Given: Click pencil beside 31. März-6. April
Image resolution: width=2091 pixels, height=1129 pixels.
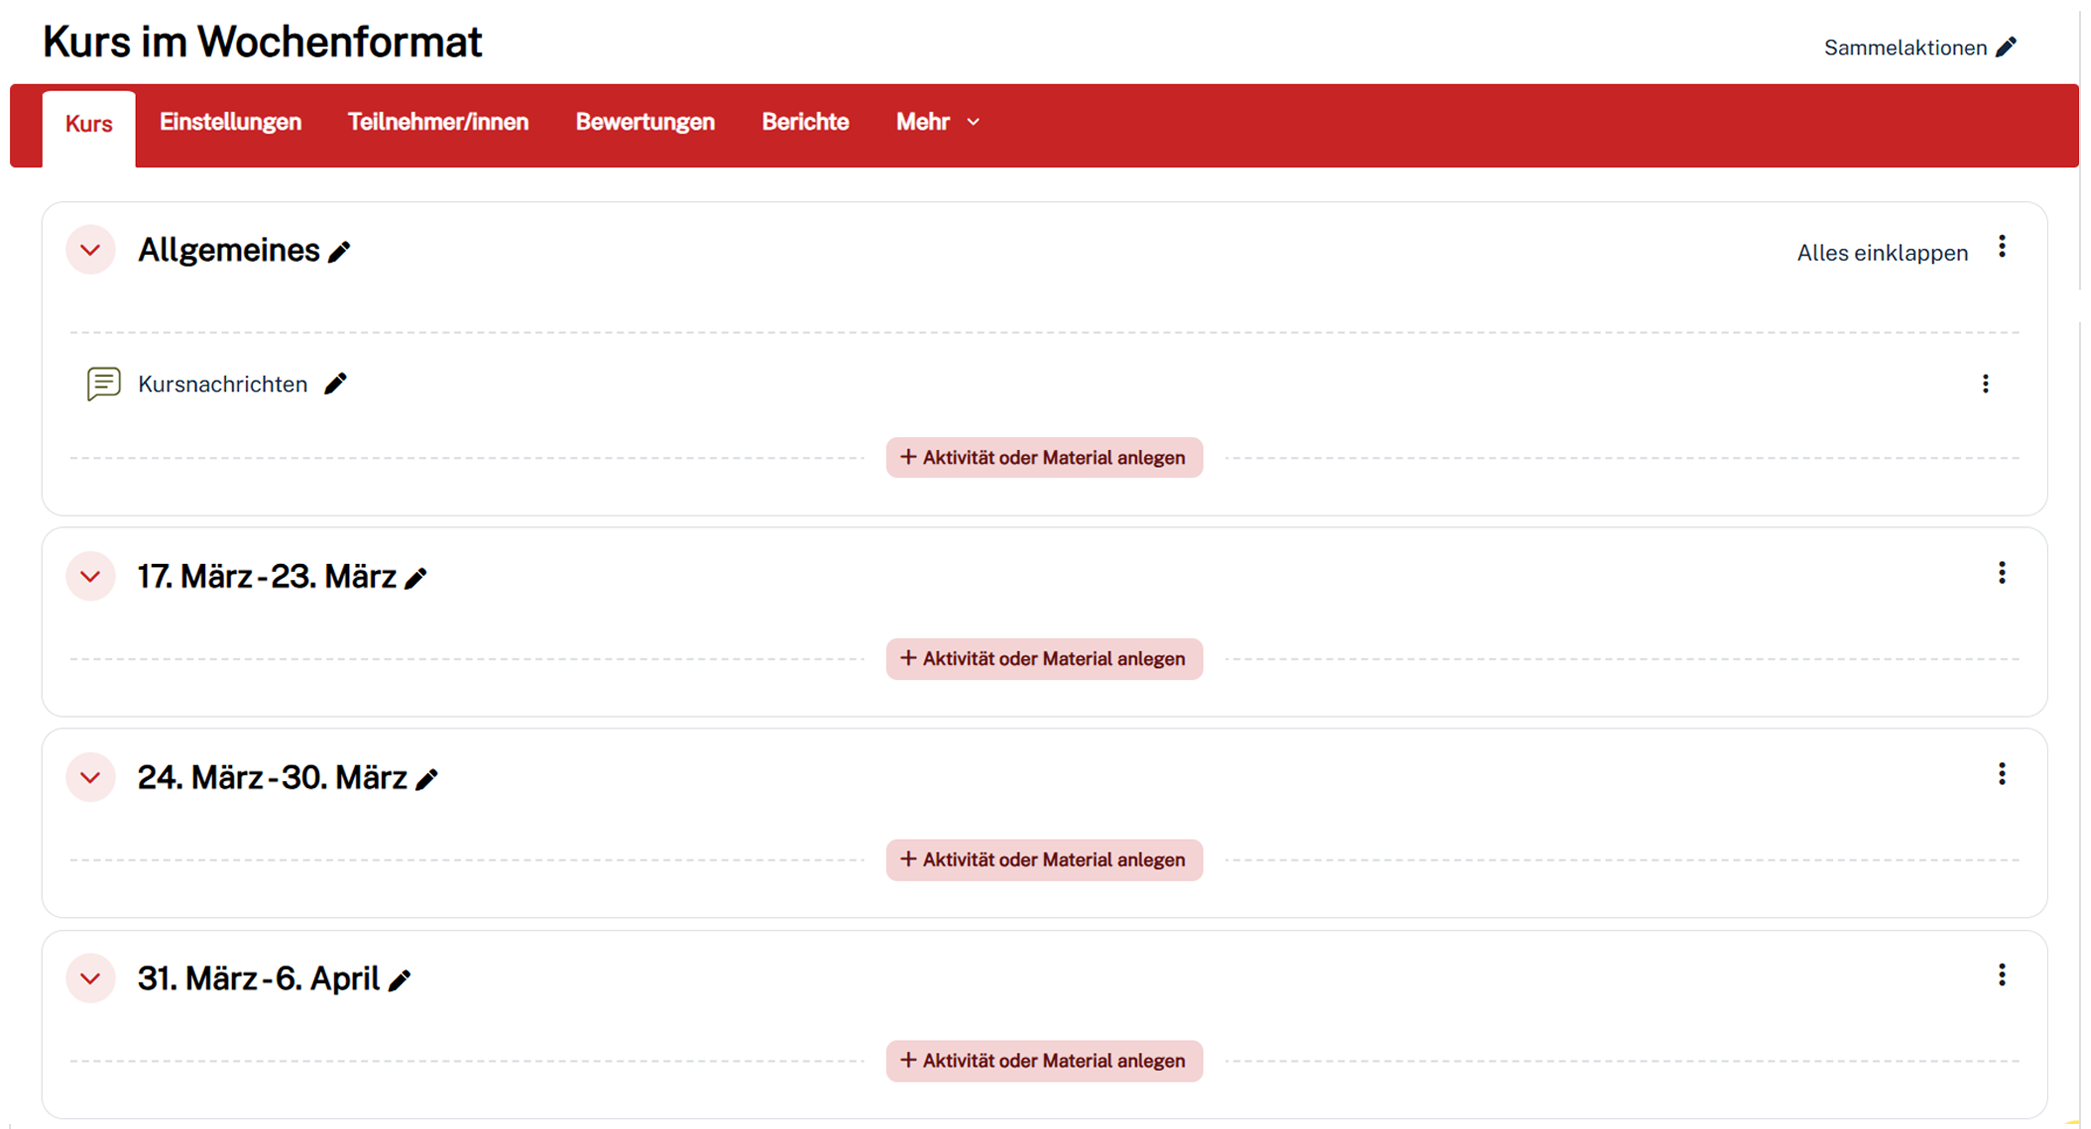Looking at the screenshot, I should pos(400,980).
